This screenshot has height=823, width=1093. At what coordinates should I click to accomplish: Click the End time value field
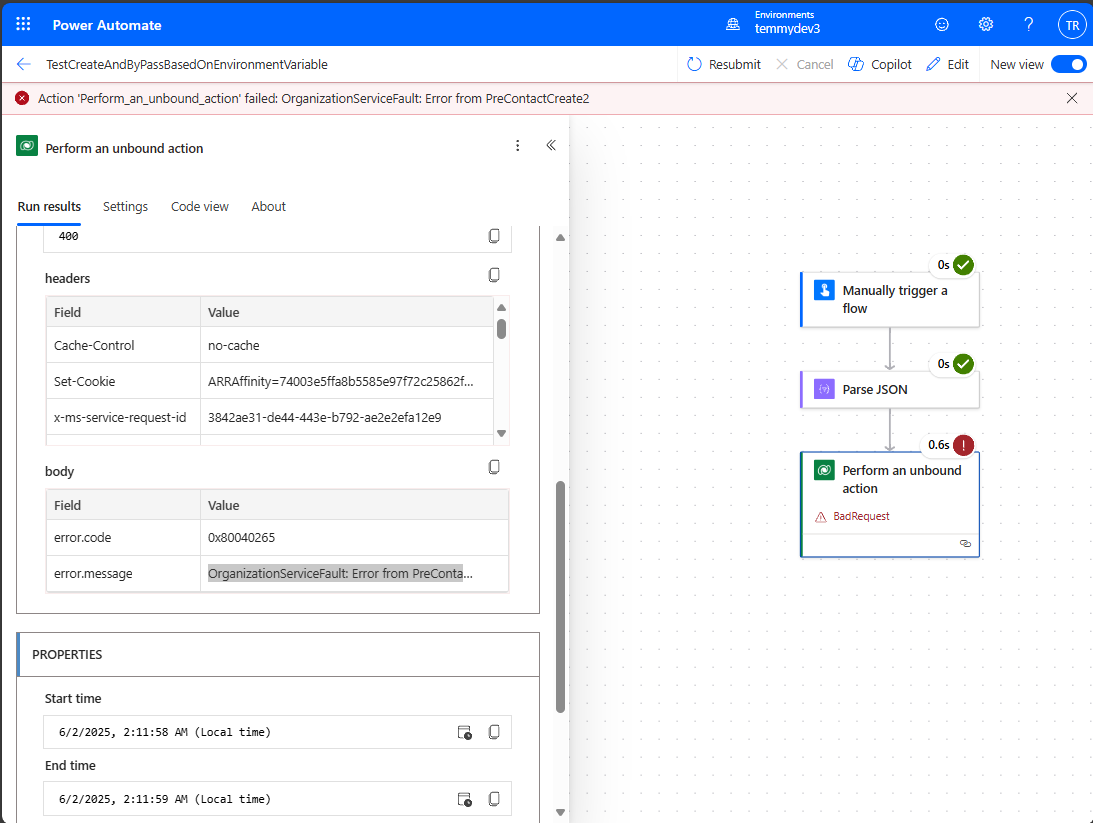[x=277, y=799]
